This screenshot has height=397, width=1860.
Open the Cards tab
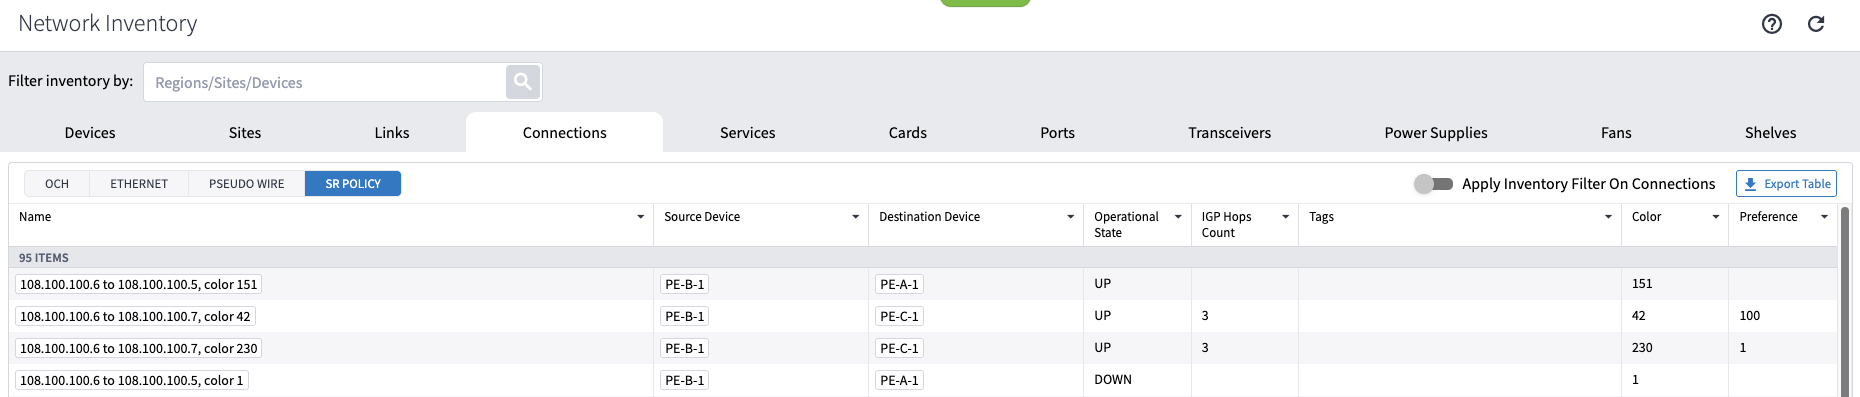point(908,133)
